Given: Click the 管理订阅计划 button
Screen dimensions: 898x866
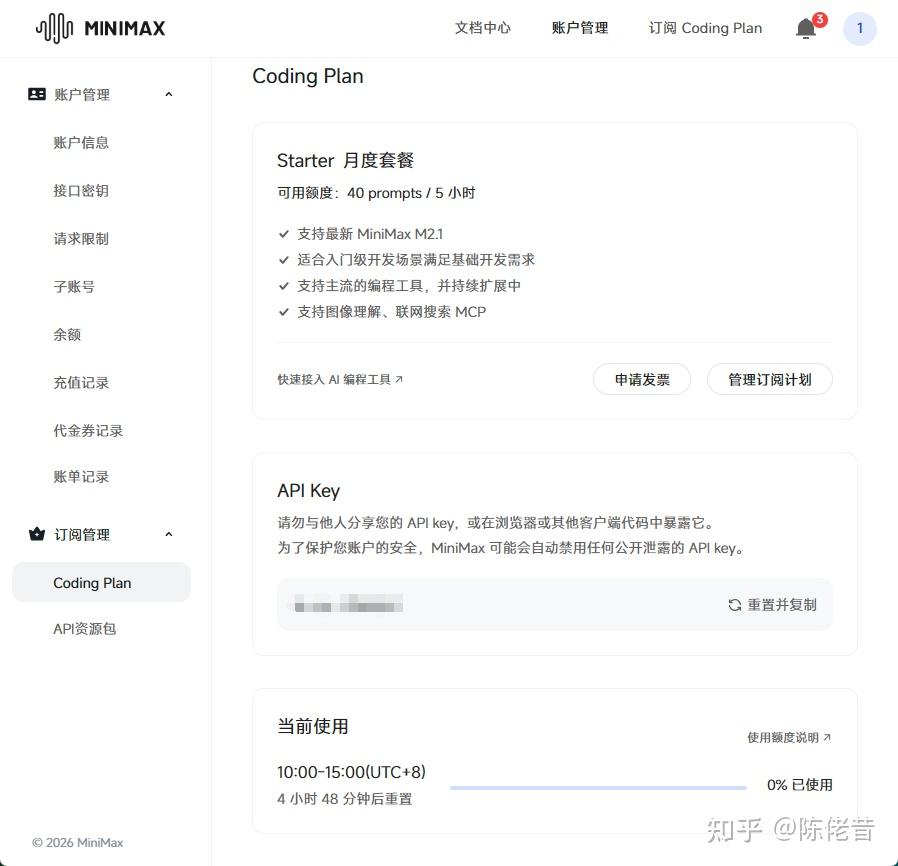Looking at the screenshot, I should [769, 379].
